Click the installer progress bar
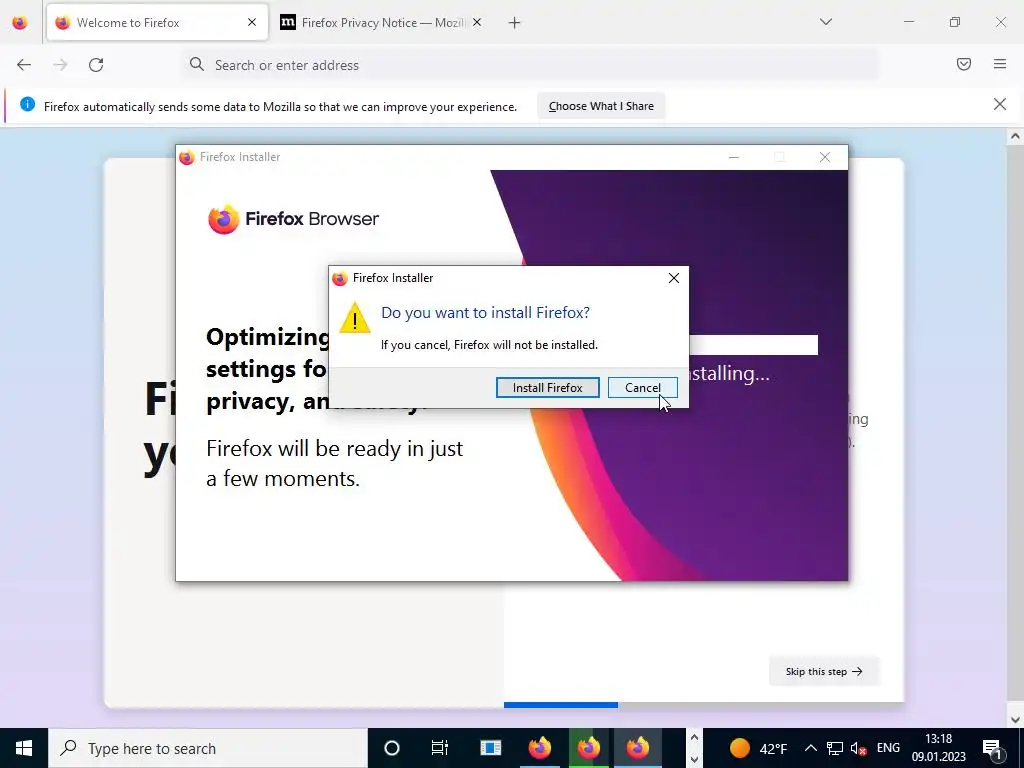The height and width of the screenshot is (768, 1024). [753, 345]
